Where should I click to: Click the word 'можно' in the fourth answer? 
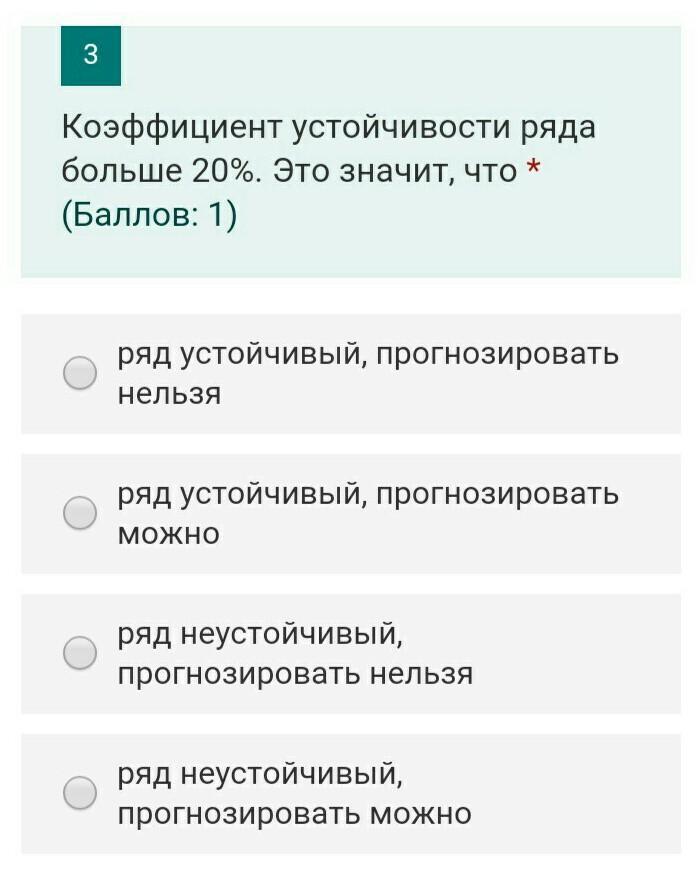(420, 814)
